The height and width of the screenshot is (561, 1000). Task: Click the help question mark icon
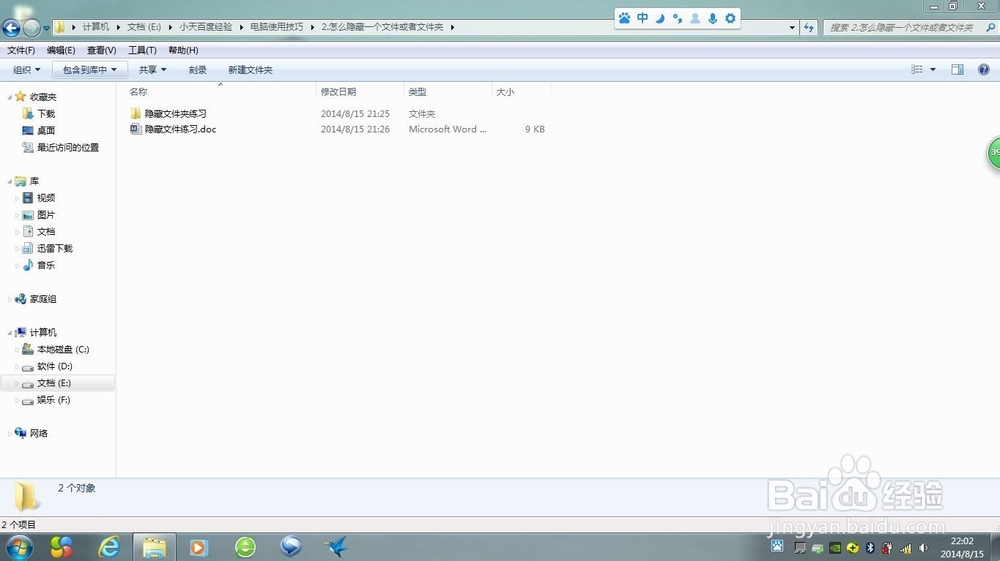coord(983,69)
